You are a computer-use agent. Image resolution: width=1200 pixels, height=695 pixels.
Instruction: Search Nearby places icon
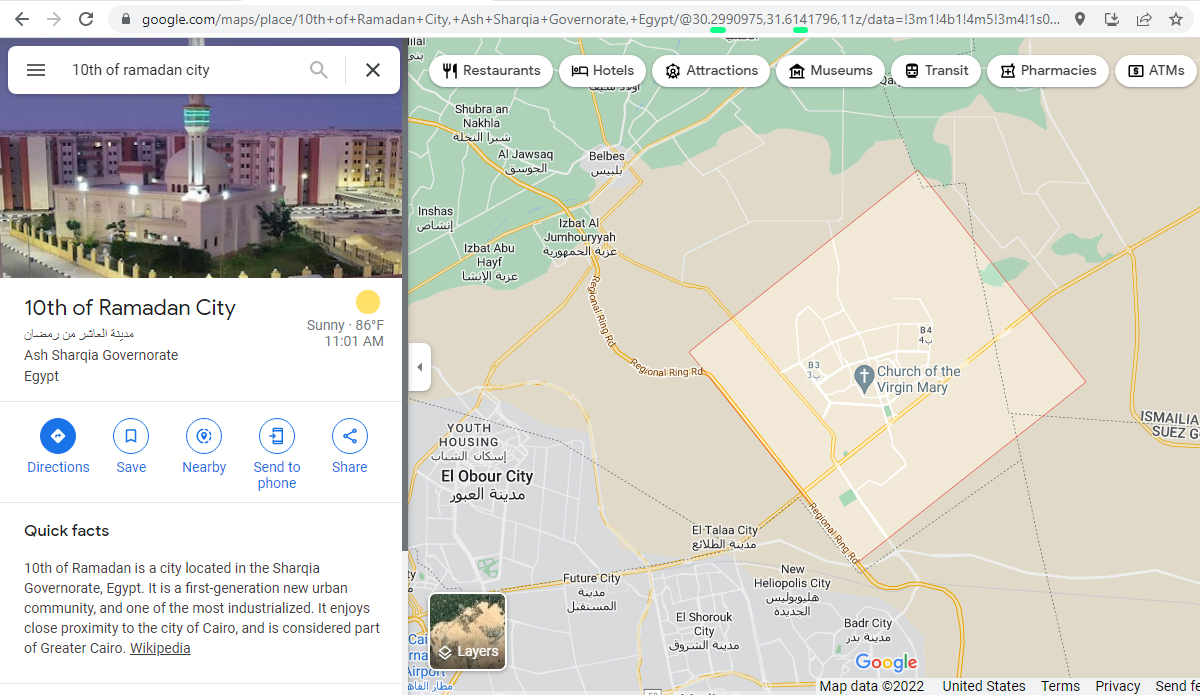204,436
